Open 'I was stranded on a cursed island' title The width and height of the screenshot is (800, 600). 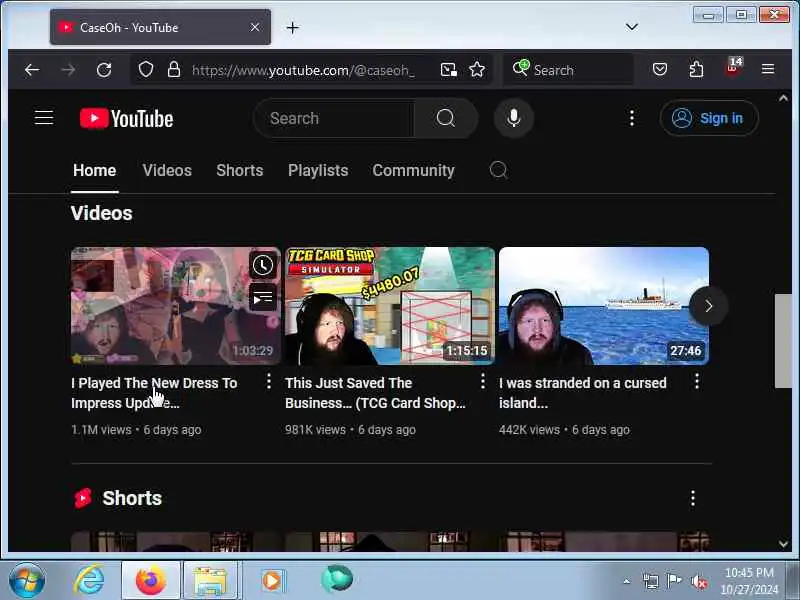click(x=583, y=393)
